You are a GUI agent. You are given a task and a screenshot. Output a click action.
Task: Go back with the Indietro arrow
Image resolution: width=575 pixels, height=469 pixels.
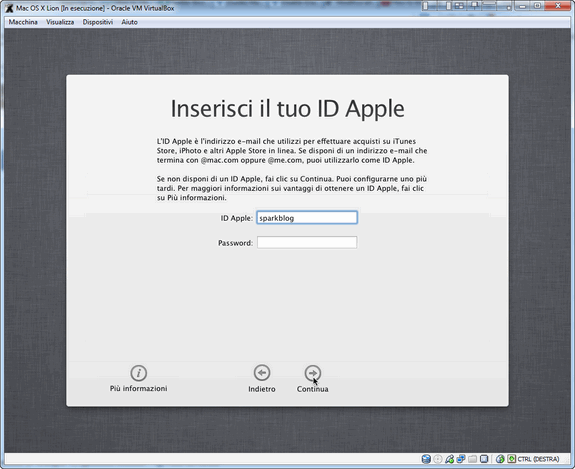262,373
